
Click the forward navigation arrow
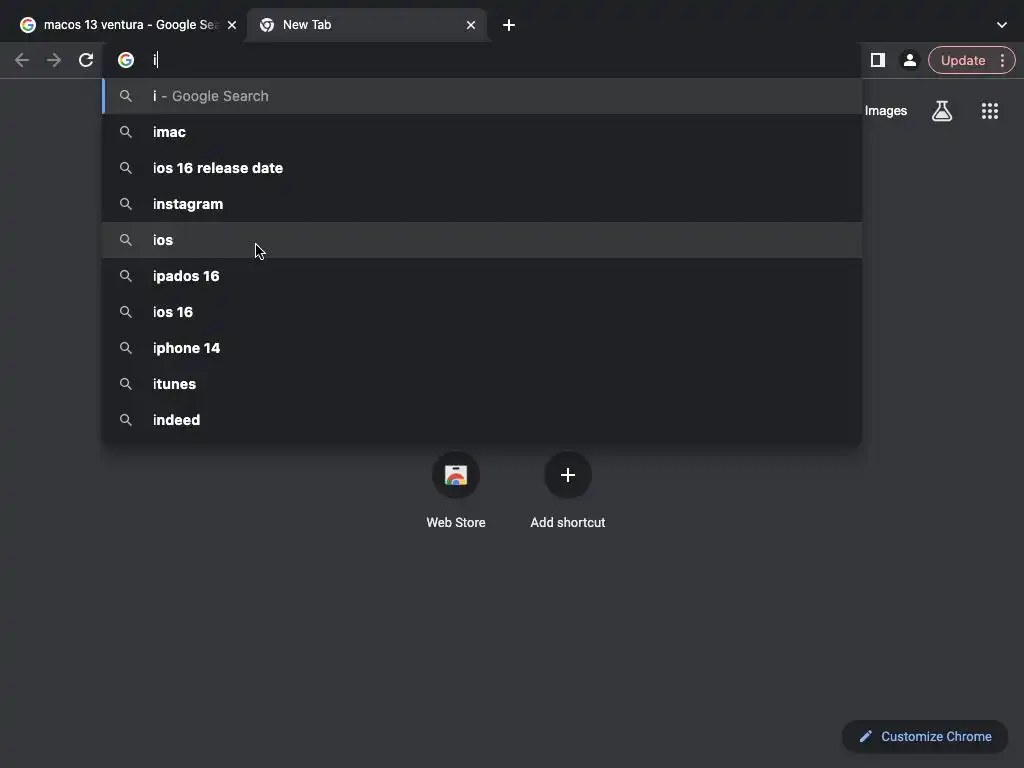(54, 60)
